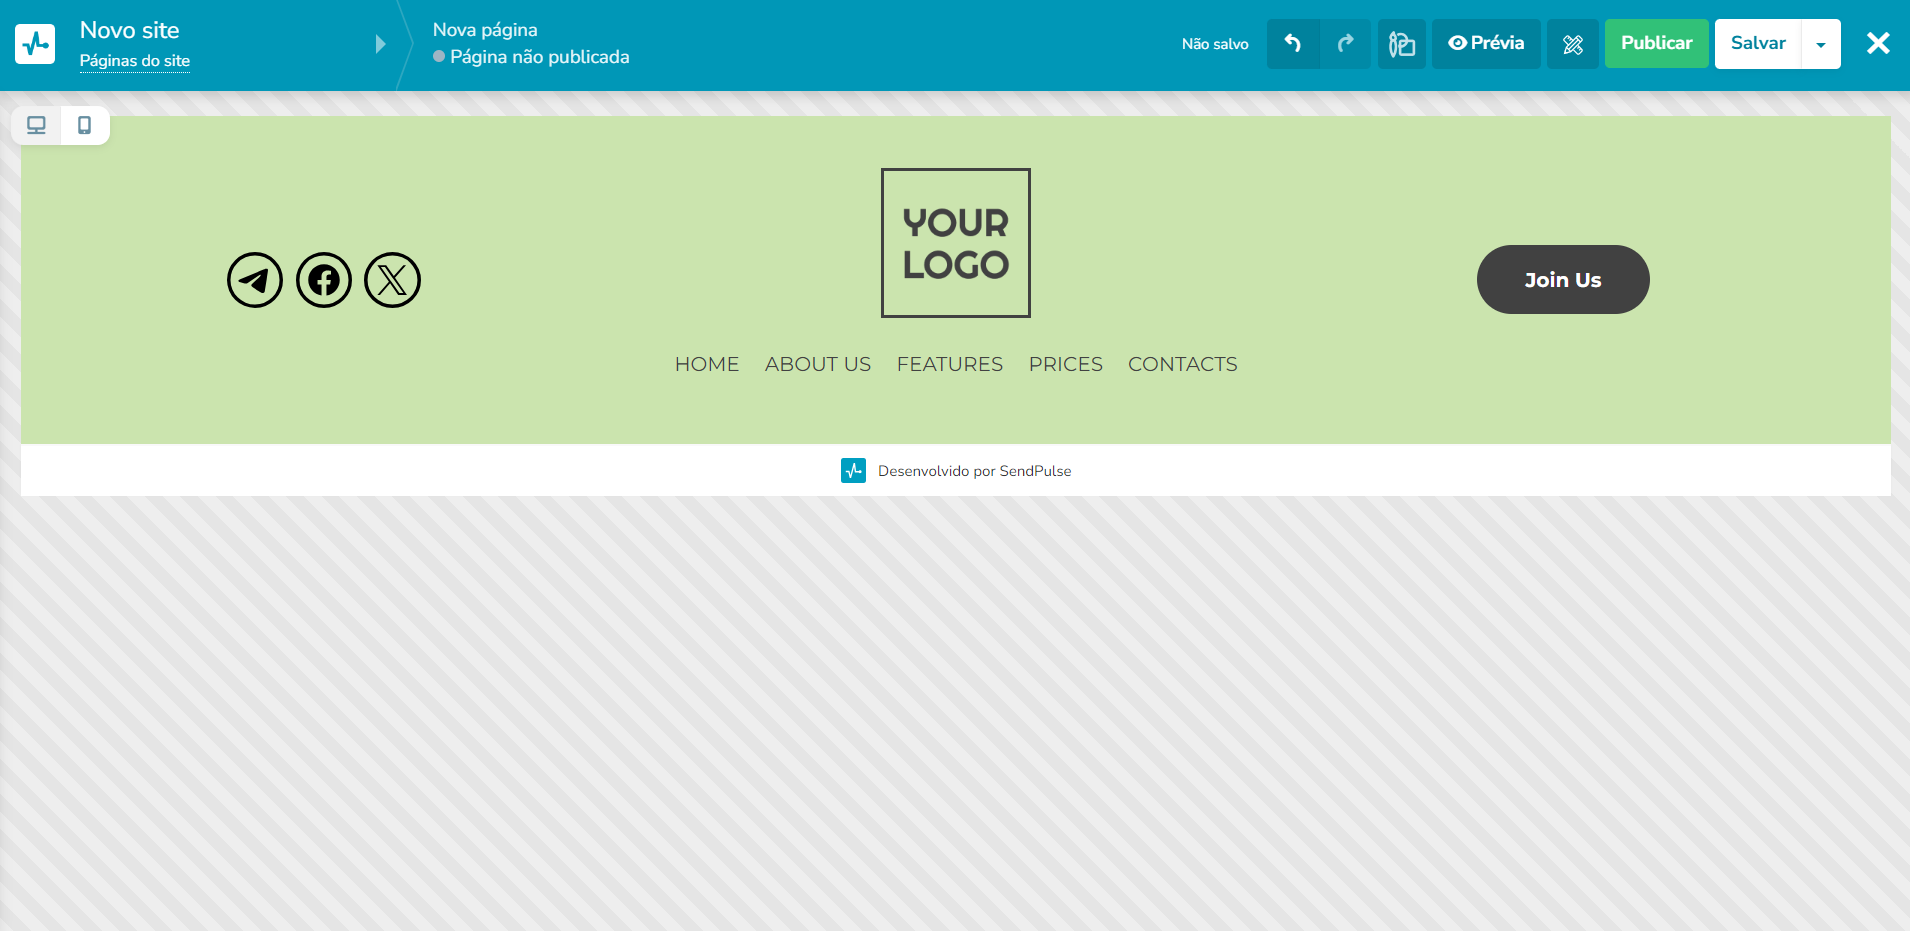This screenshot has height=931, width=1910.
Task: Open the design tools ruler-and-pencil icon
Action: point(1573,44)
